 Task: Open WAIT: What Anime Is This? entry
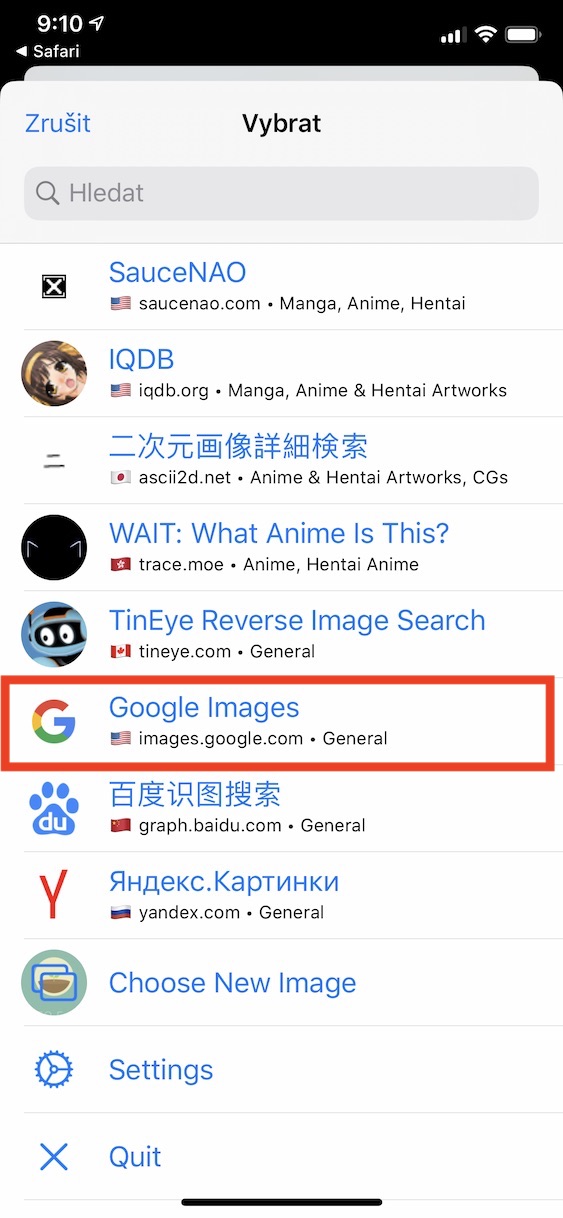[281, 547]
